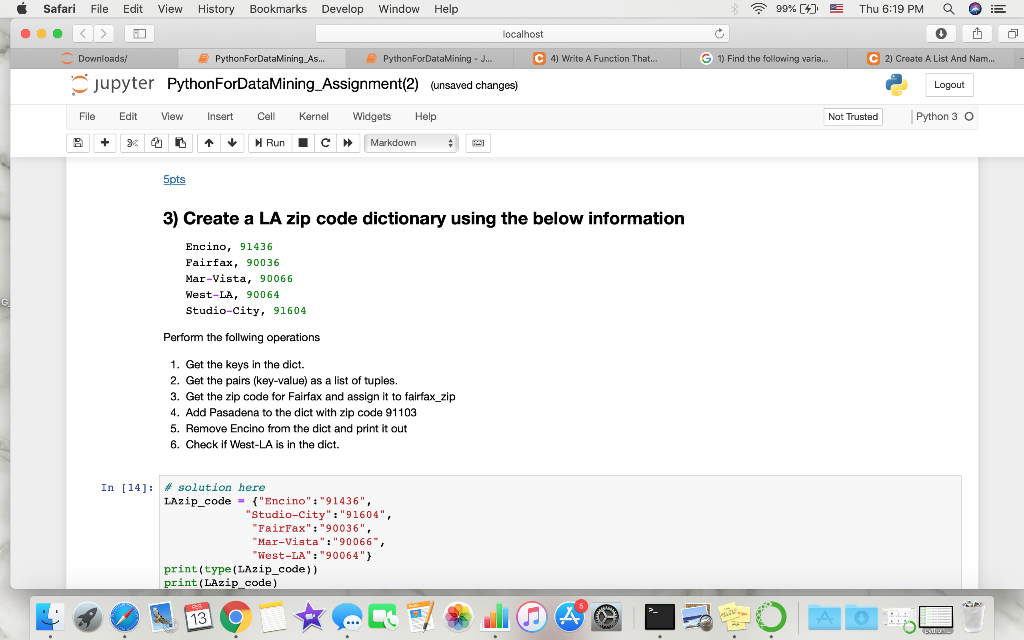The image size is (1024, 640).
Task: Follow the 5pts link
Action: tap(174, 179)
